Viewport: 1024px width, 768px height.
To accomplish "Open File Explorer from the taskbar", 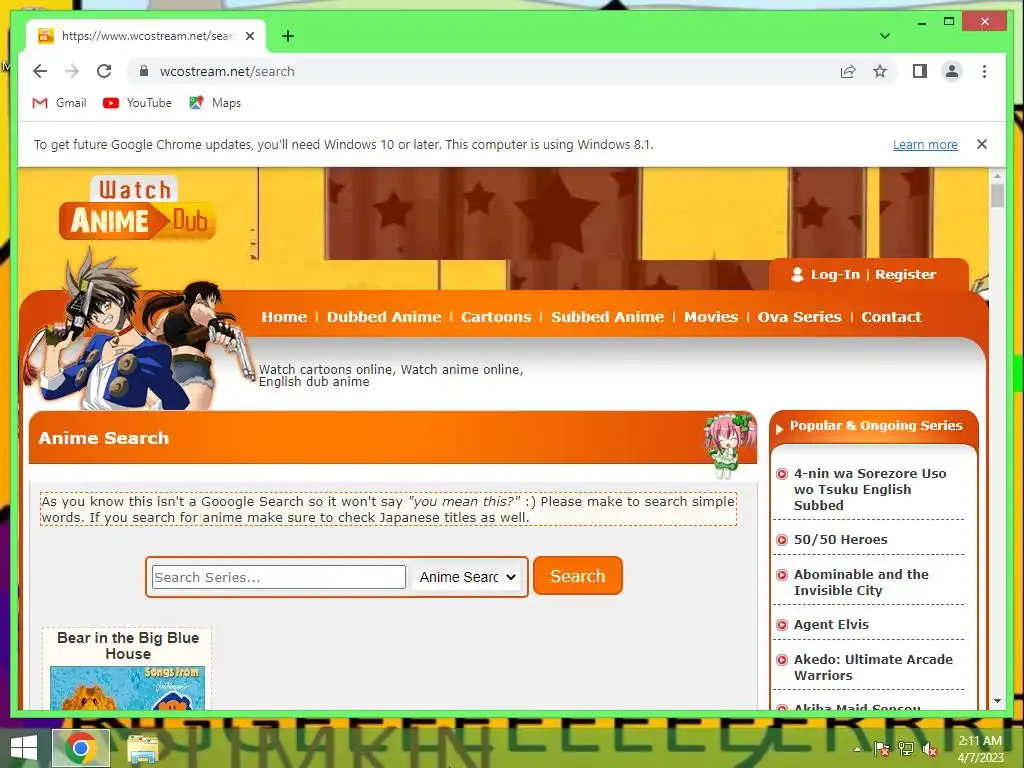I will 142,748.
